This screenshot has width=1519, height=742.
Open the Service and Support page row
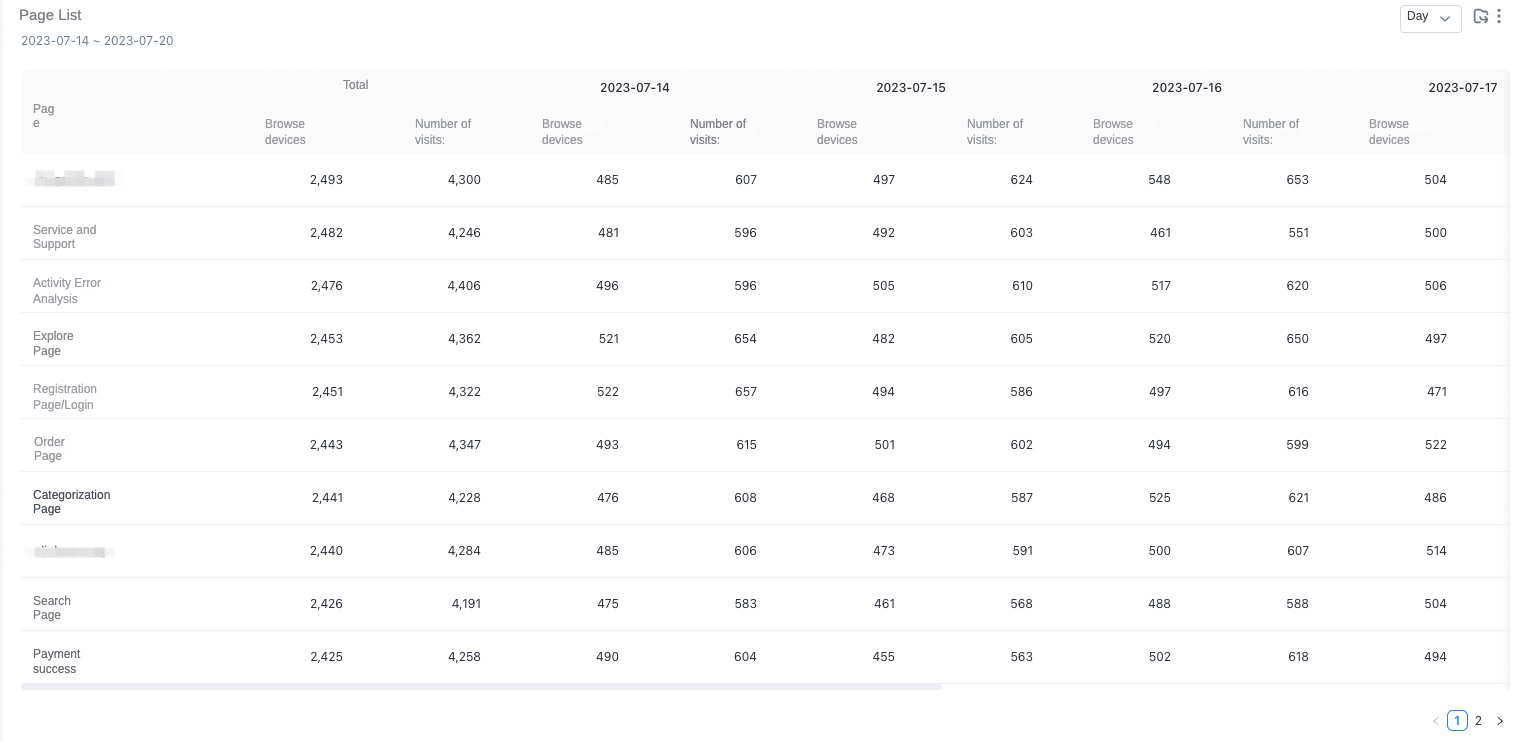tap(765, 233)
